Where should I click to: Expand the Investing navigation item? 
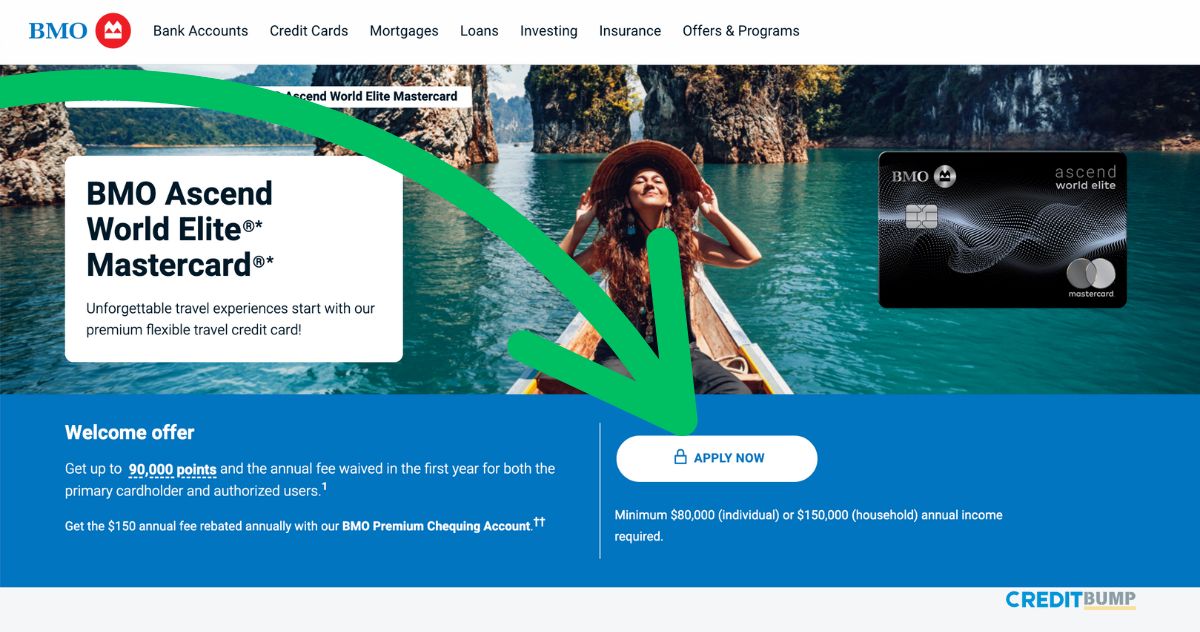pos(548,31)
